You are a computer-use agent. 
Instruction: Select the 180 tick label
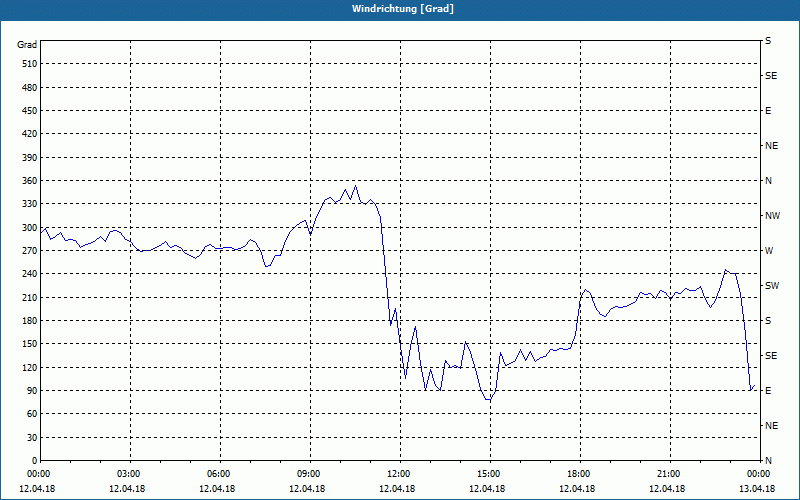click(30, 321)
